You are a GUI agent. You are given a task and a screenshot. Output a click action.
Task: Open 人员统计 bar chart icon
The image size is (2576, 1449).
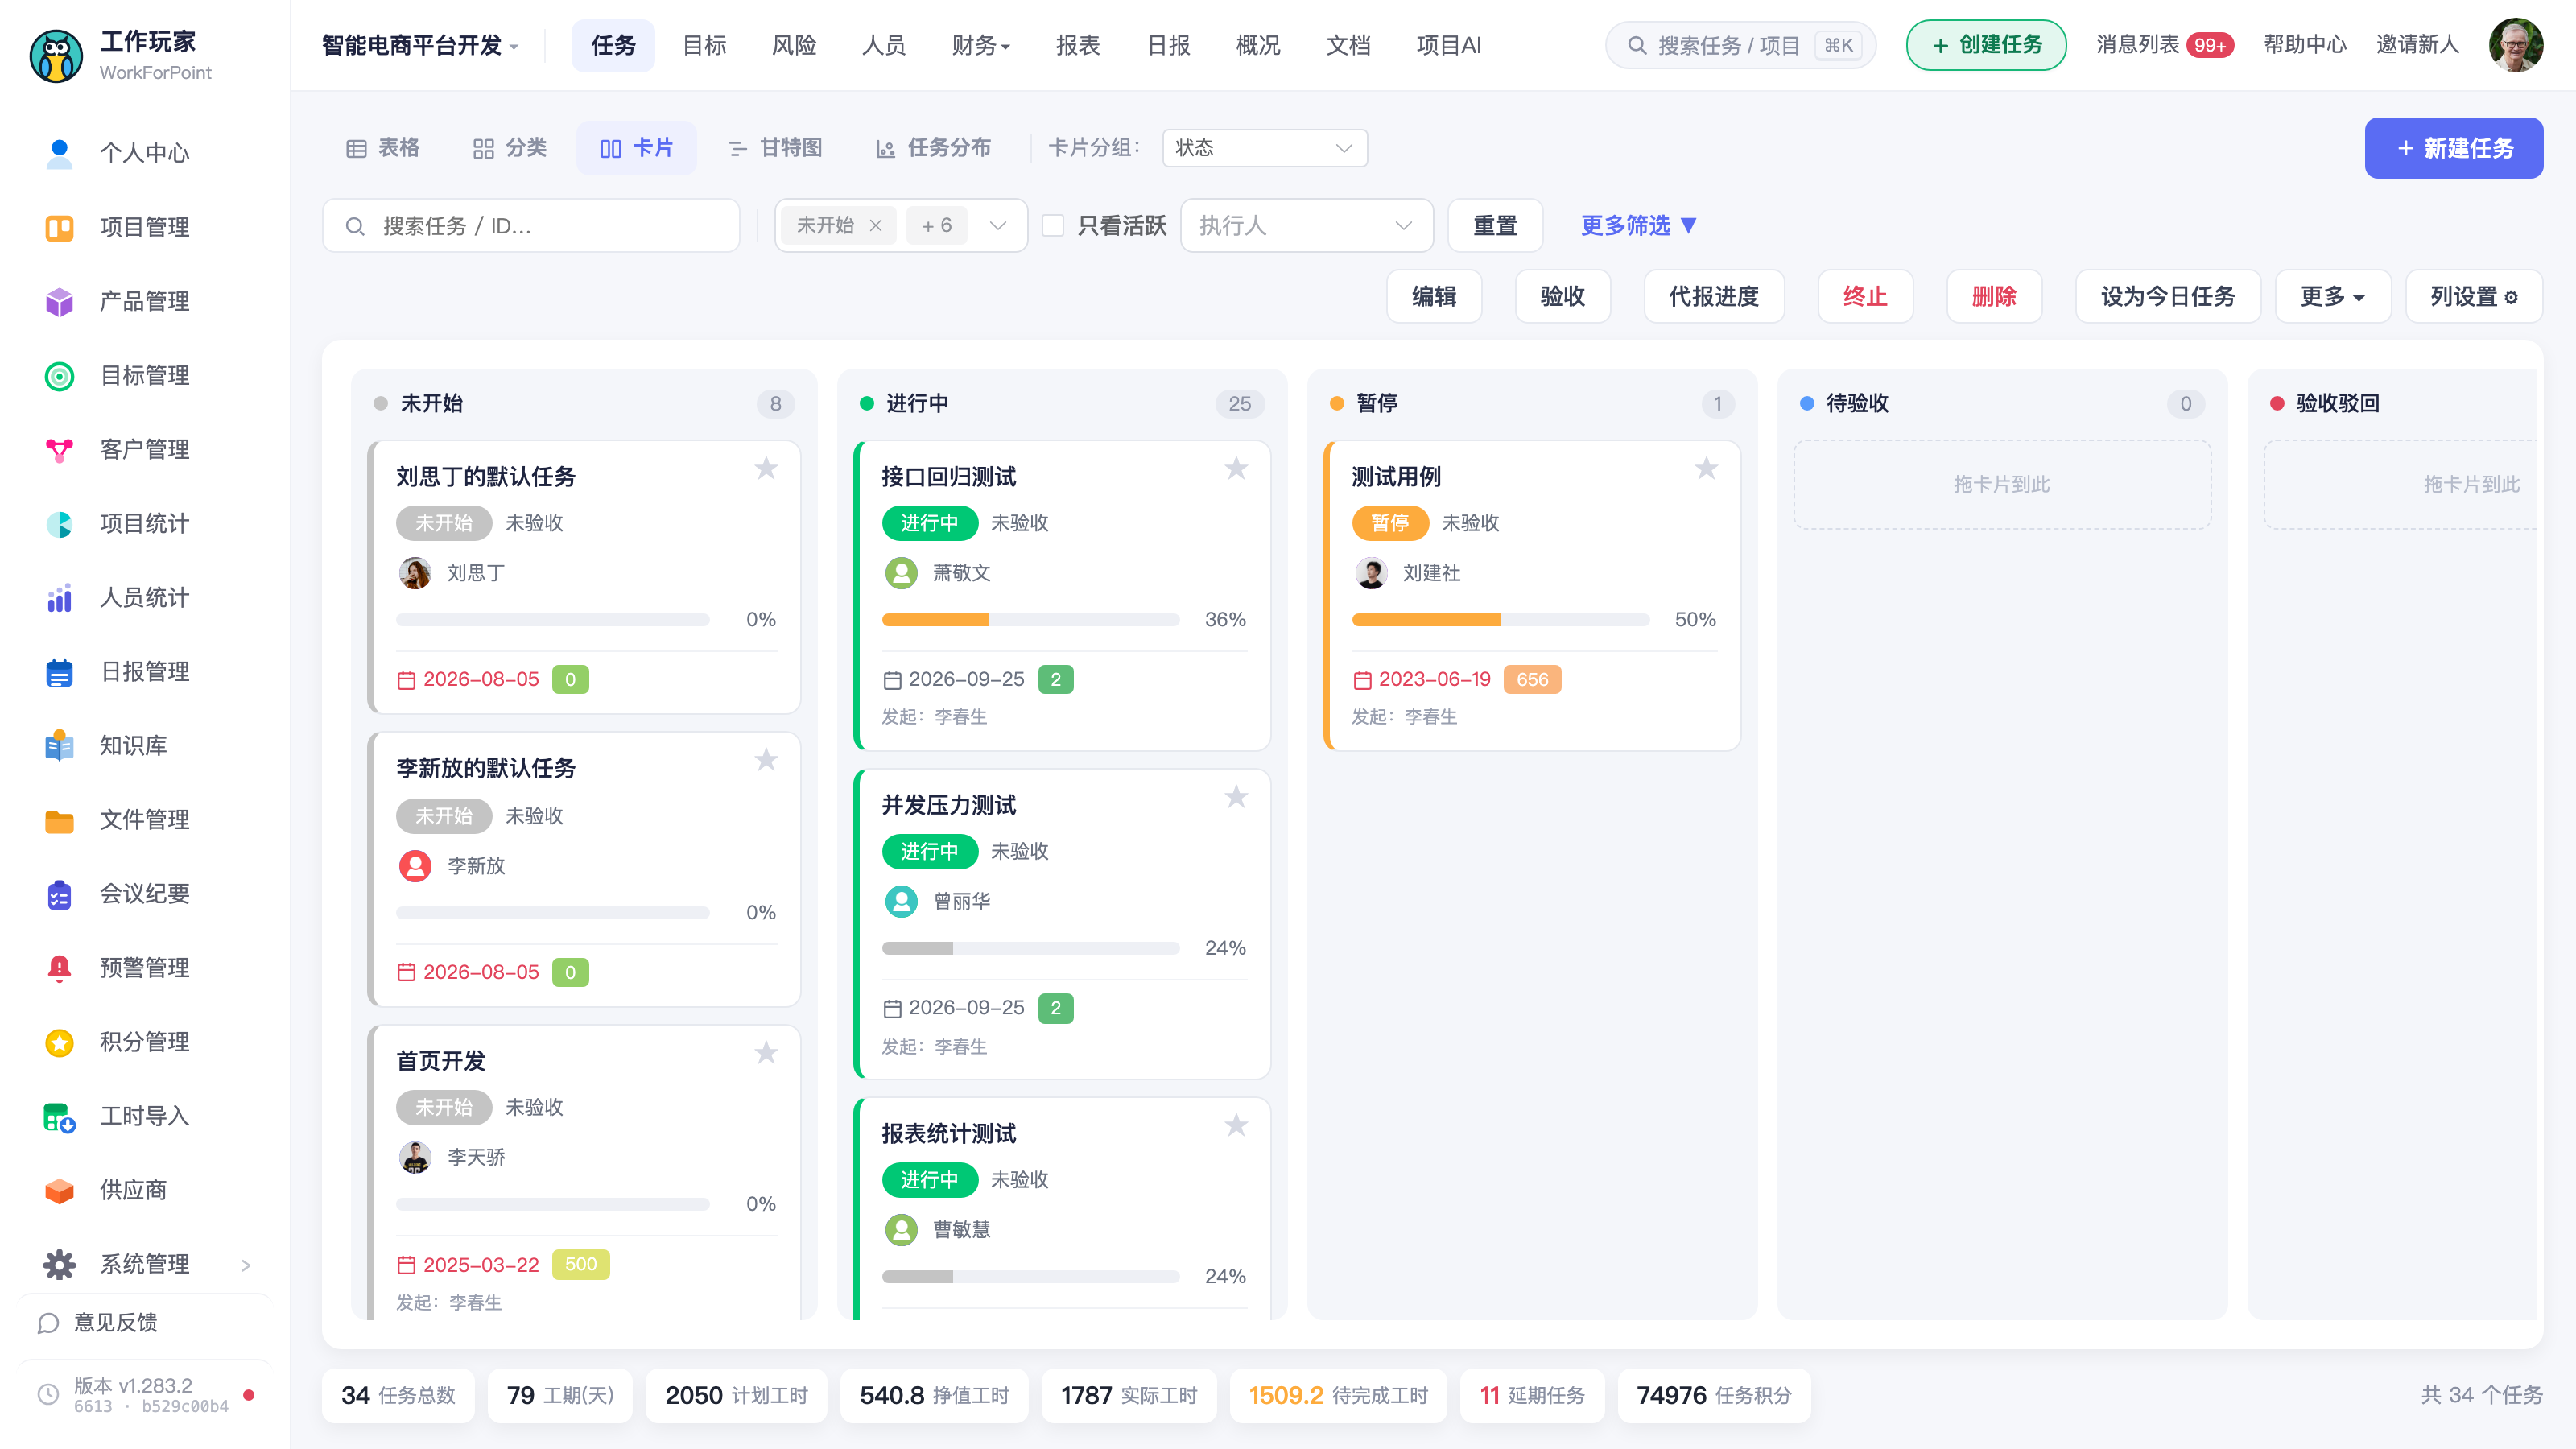[x=59, y=597]
